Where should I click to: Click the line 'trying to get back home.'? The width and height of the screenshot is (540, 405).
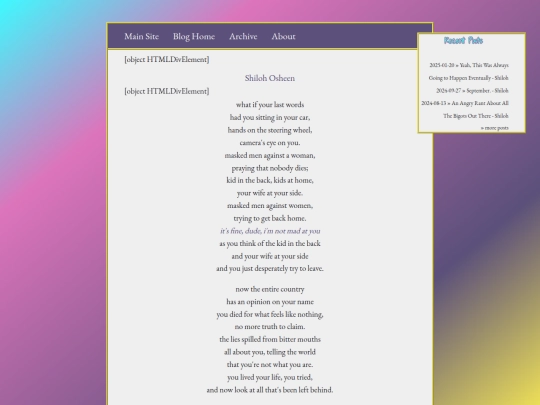(x=270, y=218)
